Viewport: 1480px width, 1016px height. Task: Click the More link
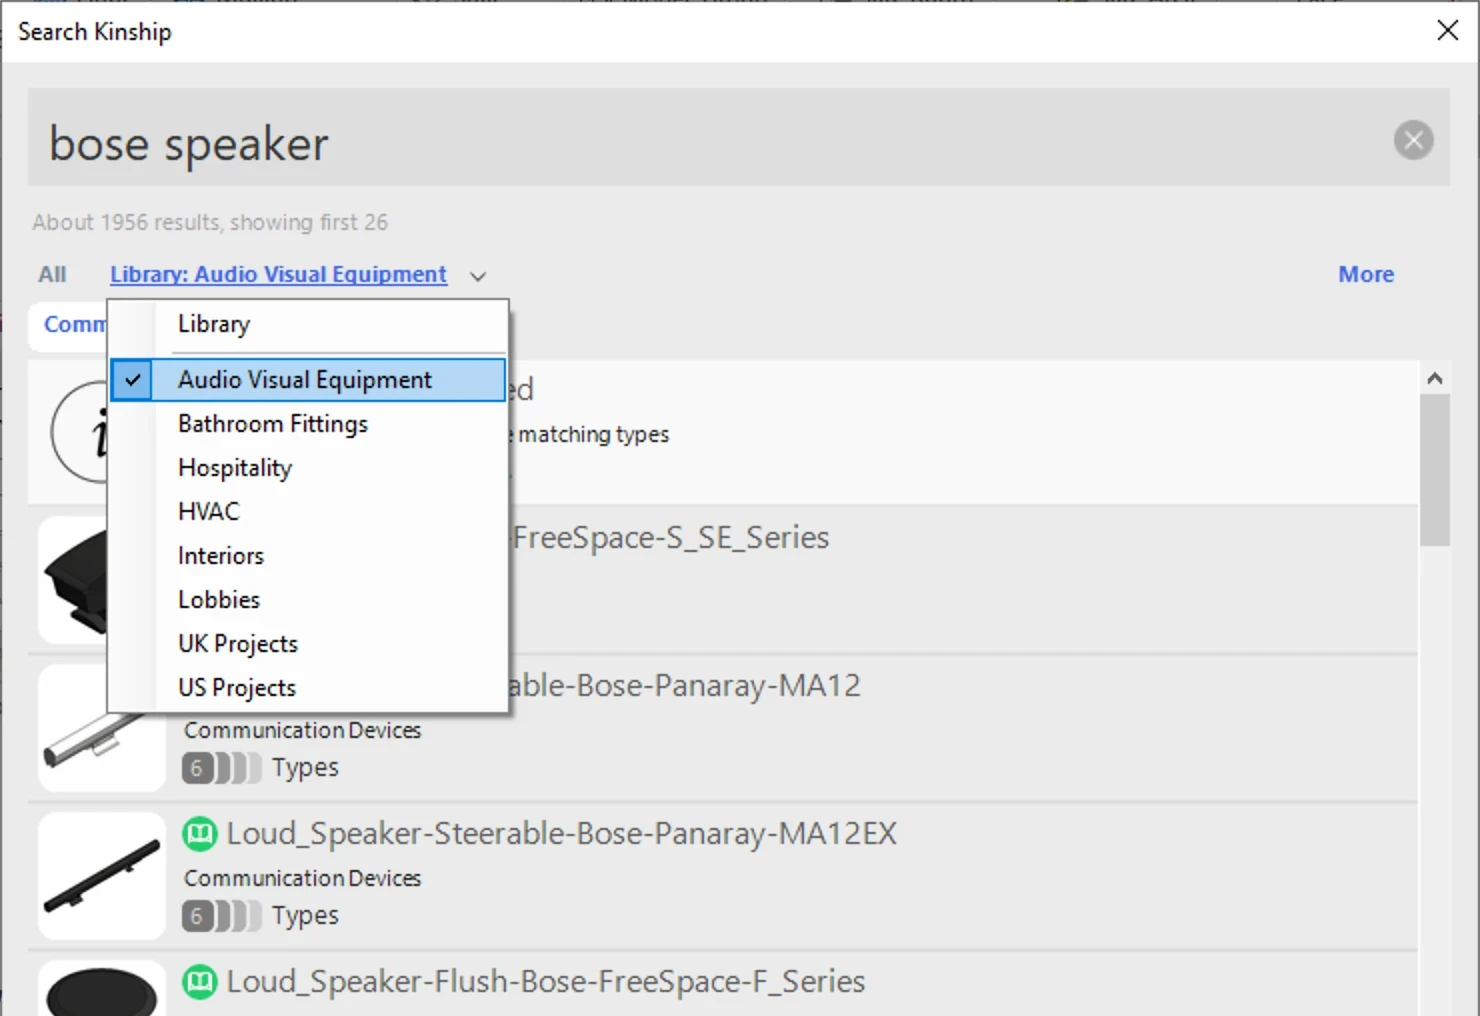(1366, 274)
